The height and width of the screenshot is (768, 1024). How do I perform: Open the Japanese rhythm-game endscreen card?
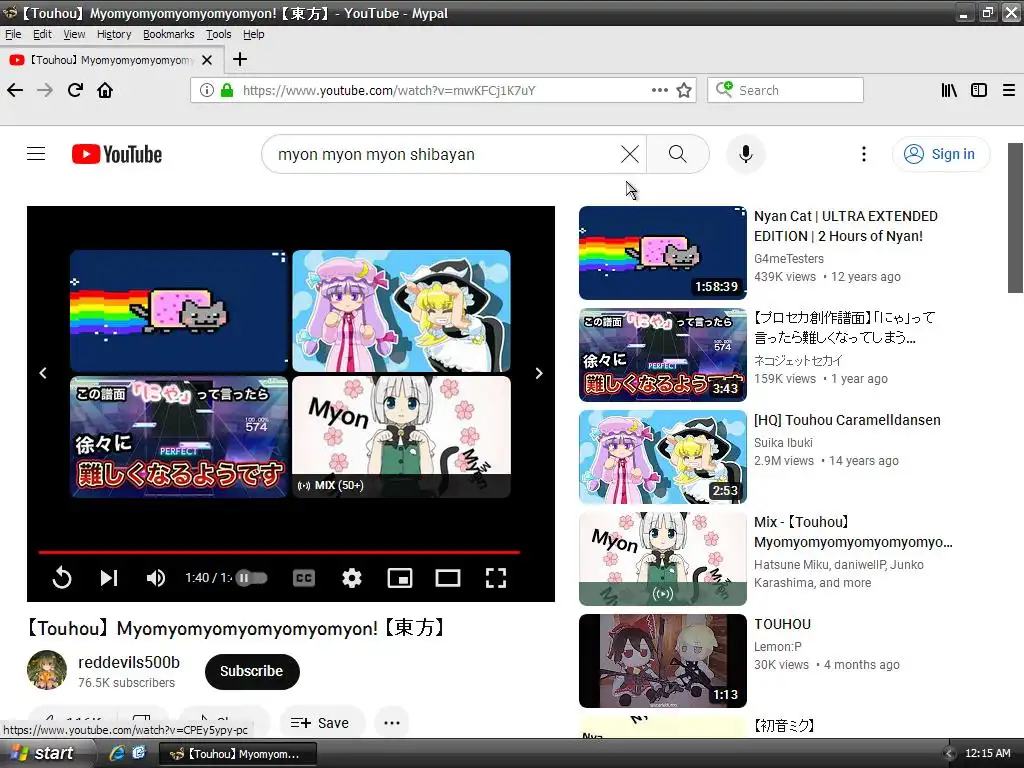point(179,437)
